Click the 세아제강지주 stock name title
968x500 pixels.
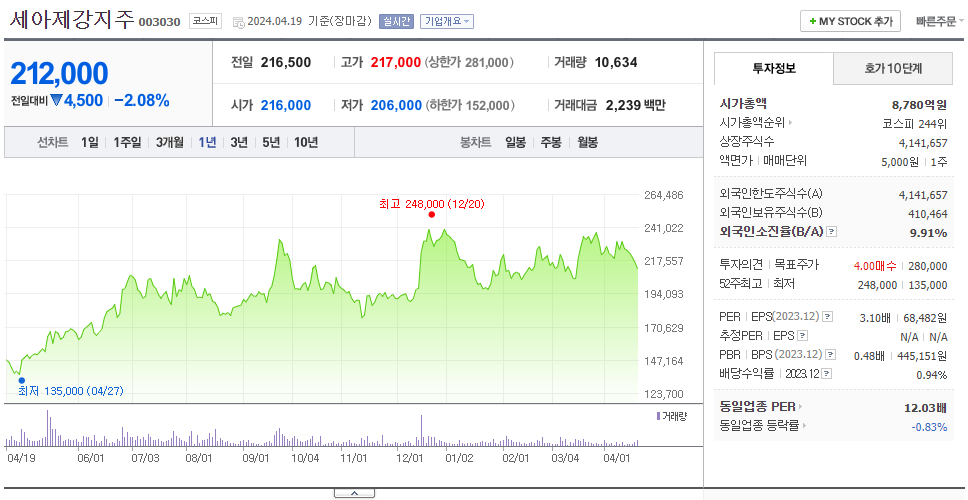coord(72,19)
